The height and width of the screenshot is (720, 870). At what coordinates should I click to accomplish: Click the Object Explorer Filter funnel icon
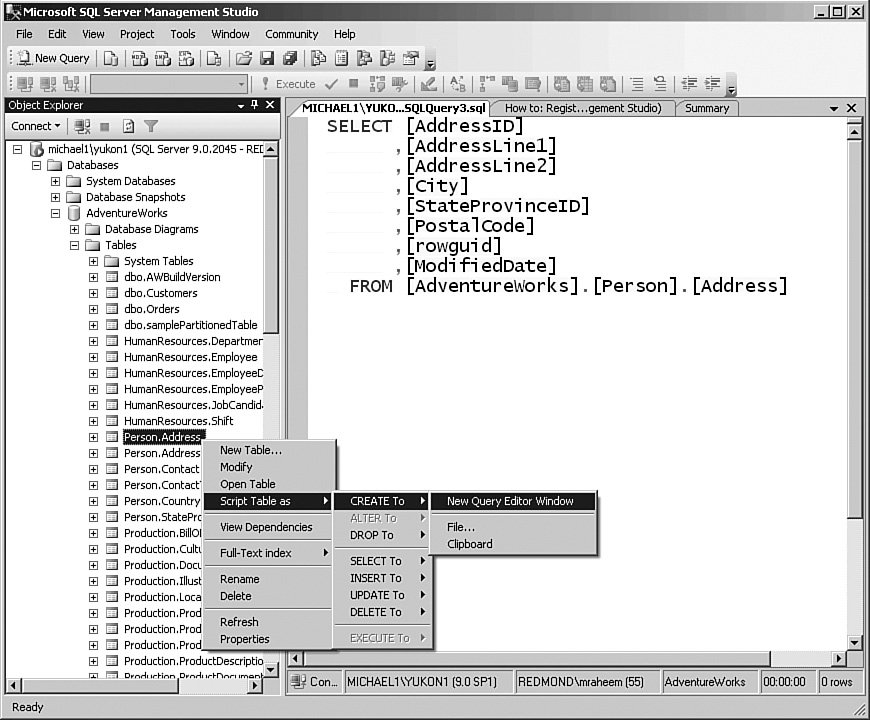point(151,126)
